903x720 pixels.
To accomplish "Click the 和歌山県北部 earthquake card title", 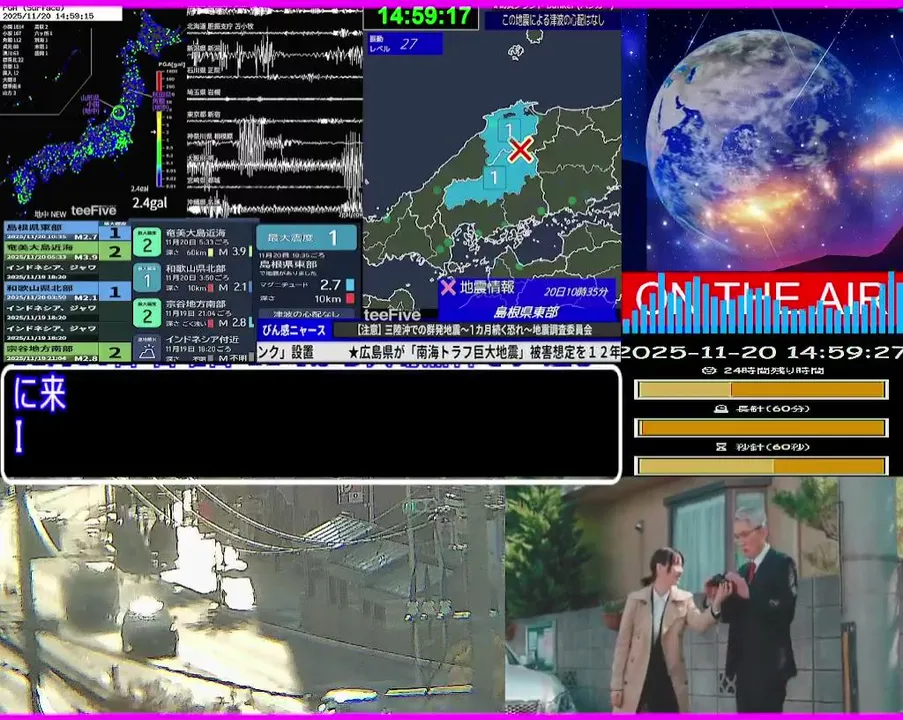I will click(196, 268).
